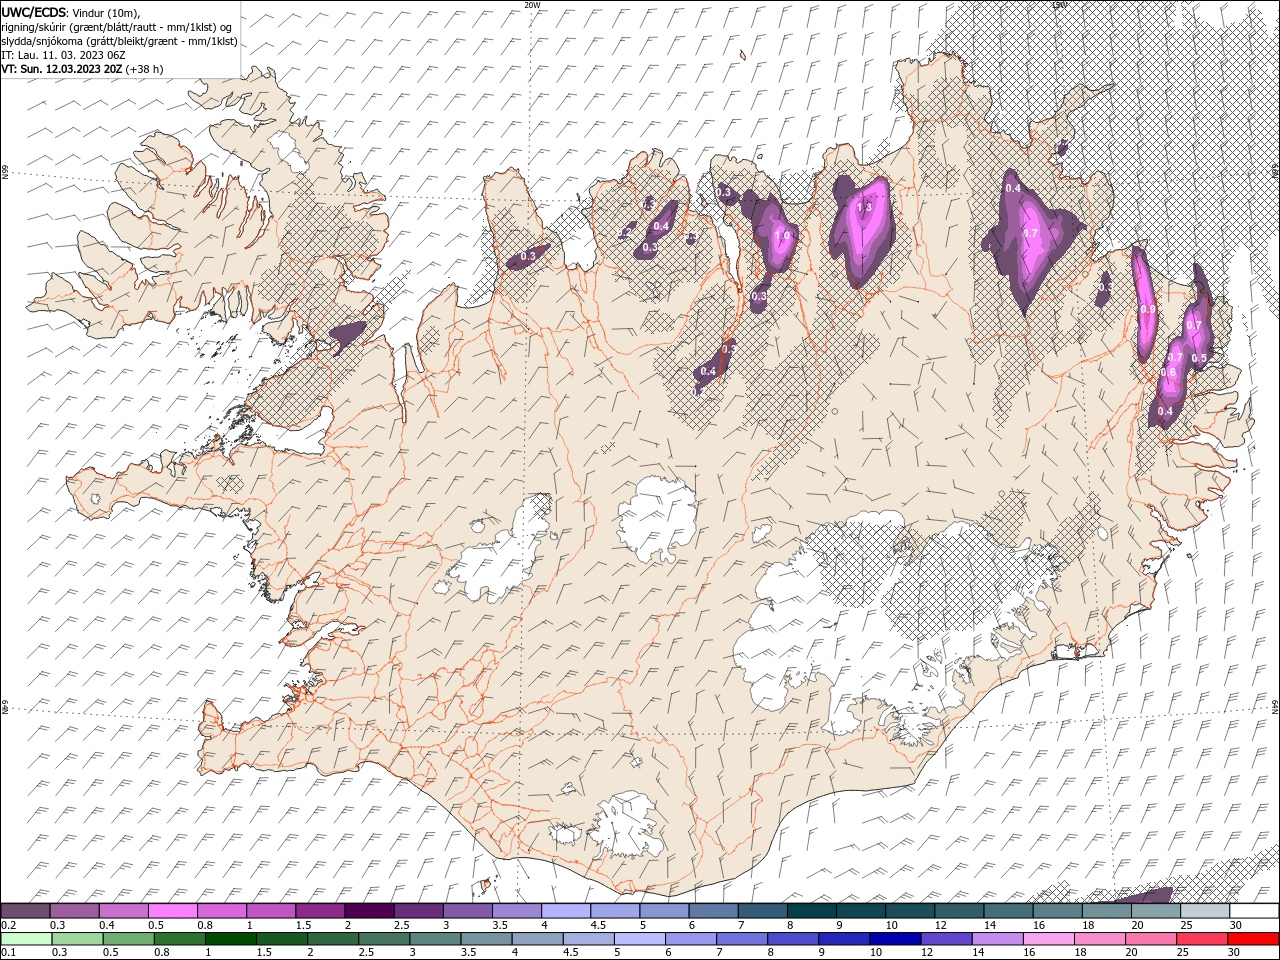The height and width of the screenshot is (960, 1280).
Task: Click the 1.3 snowfall value on the map
Action: coord(865,207)
